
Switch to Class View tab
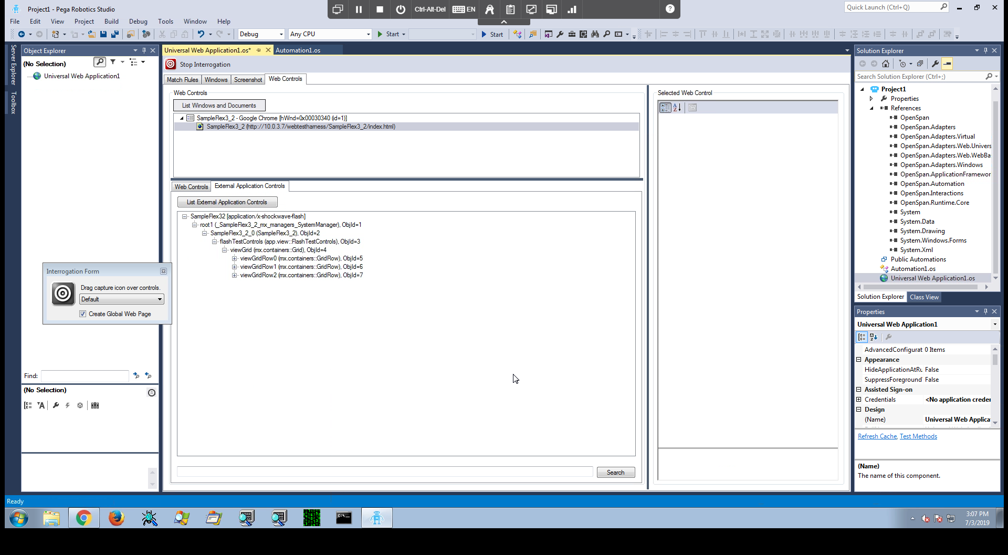(x=924, y=296)
